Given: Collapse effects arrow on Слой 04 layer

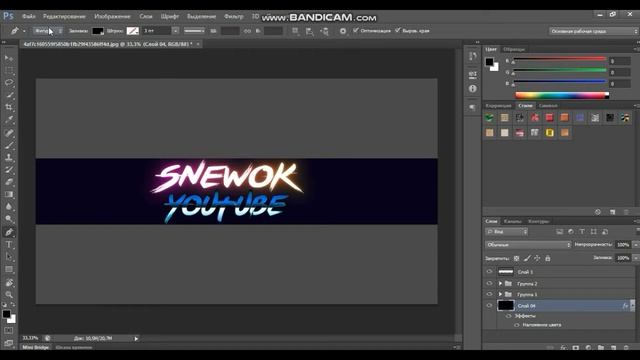Looking at the screenshot, I should pyautogui.click(x=633, y=305).
